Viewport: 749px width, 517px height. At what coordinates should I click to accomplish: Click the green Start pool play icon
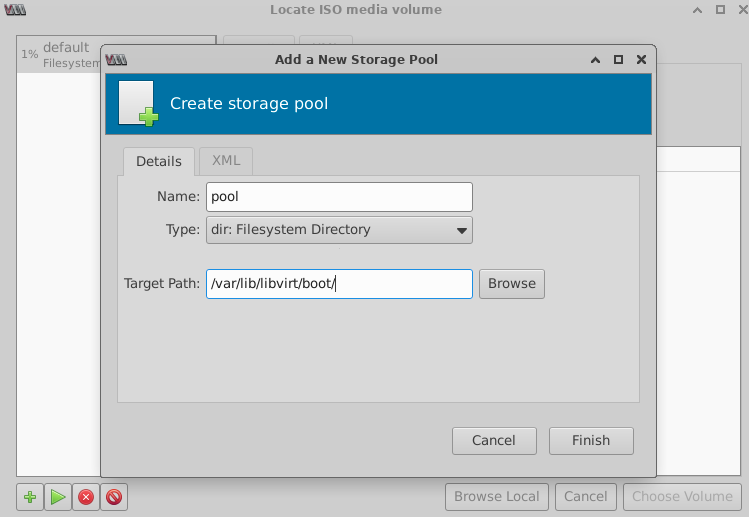click(58, 497)
